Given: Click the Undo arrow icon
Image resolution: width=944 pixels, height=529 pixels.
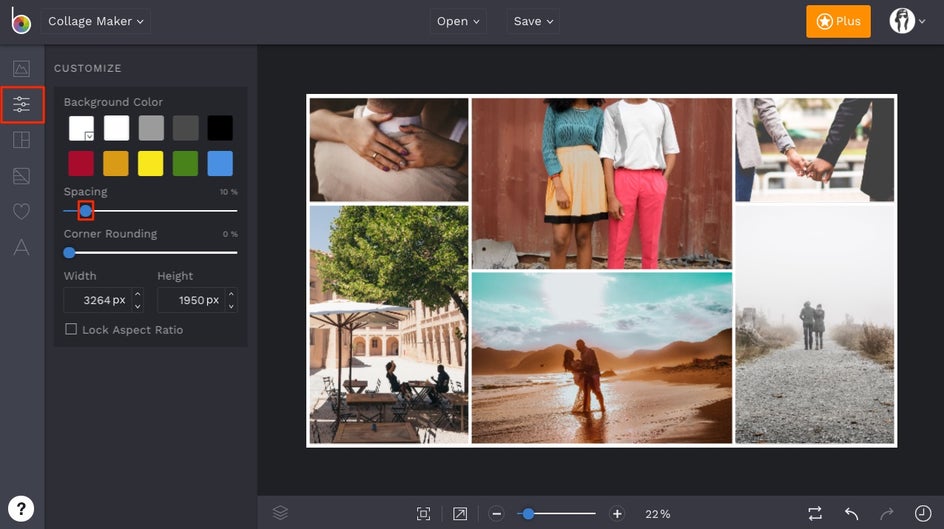Looking at the screenshot, I should pyautogui.click(x=851, y=513).
